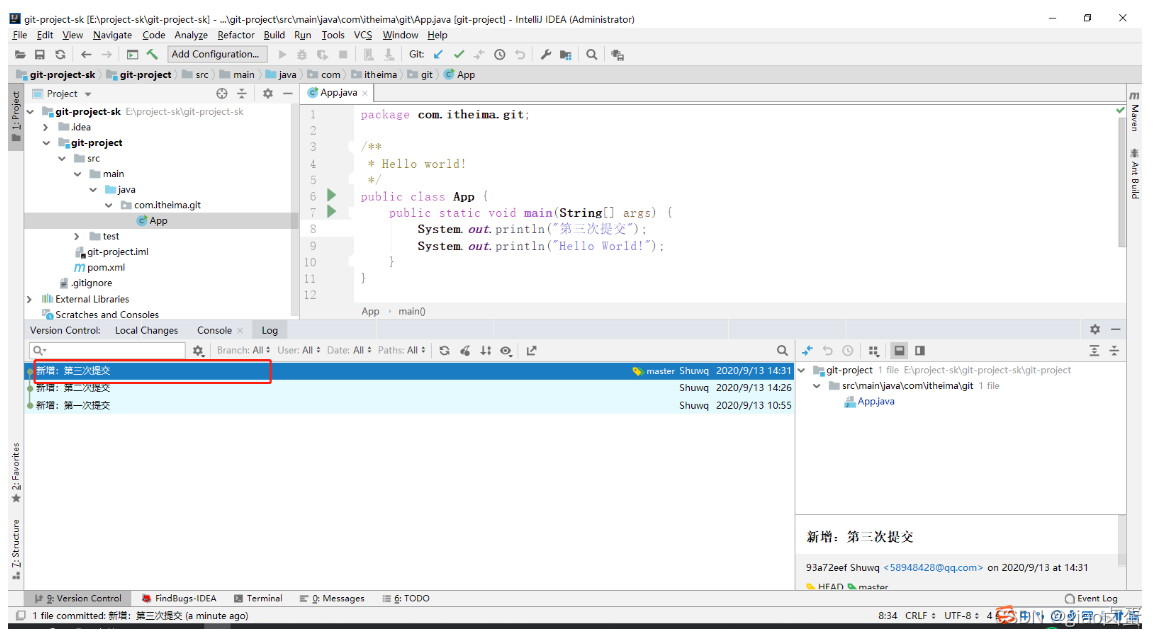This screenshot has height=637, width=1157.
Task: Open Log search options gear dropdown
Action: (198, 351)
